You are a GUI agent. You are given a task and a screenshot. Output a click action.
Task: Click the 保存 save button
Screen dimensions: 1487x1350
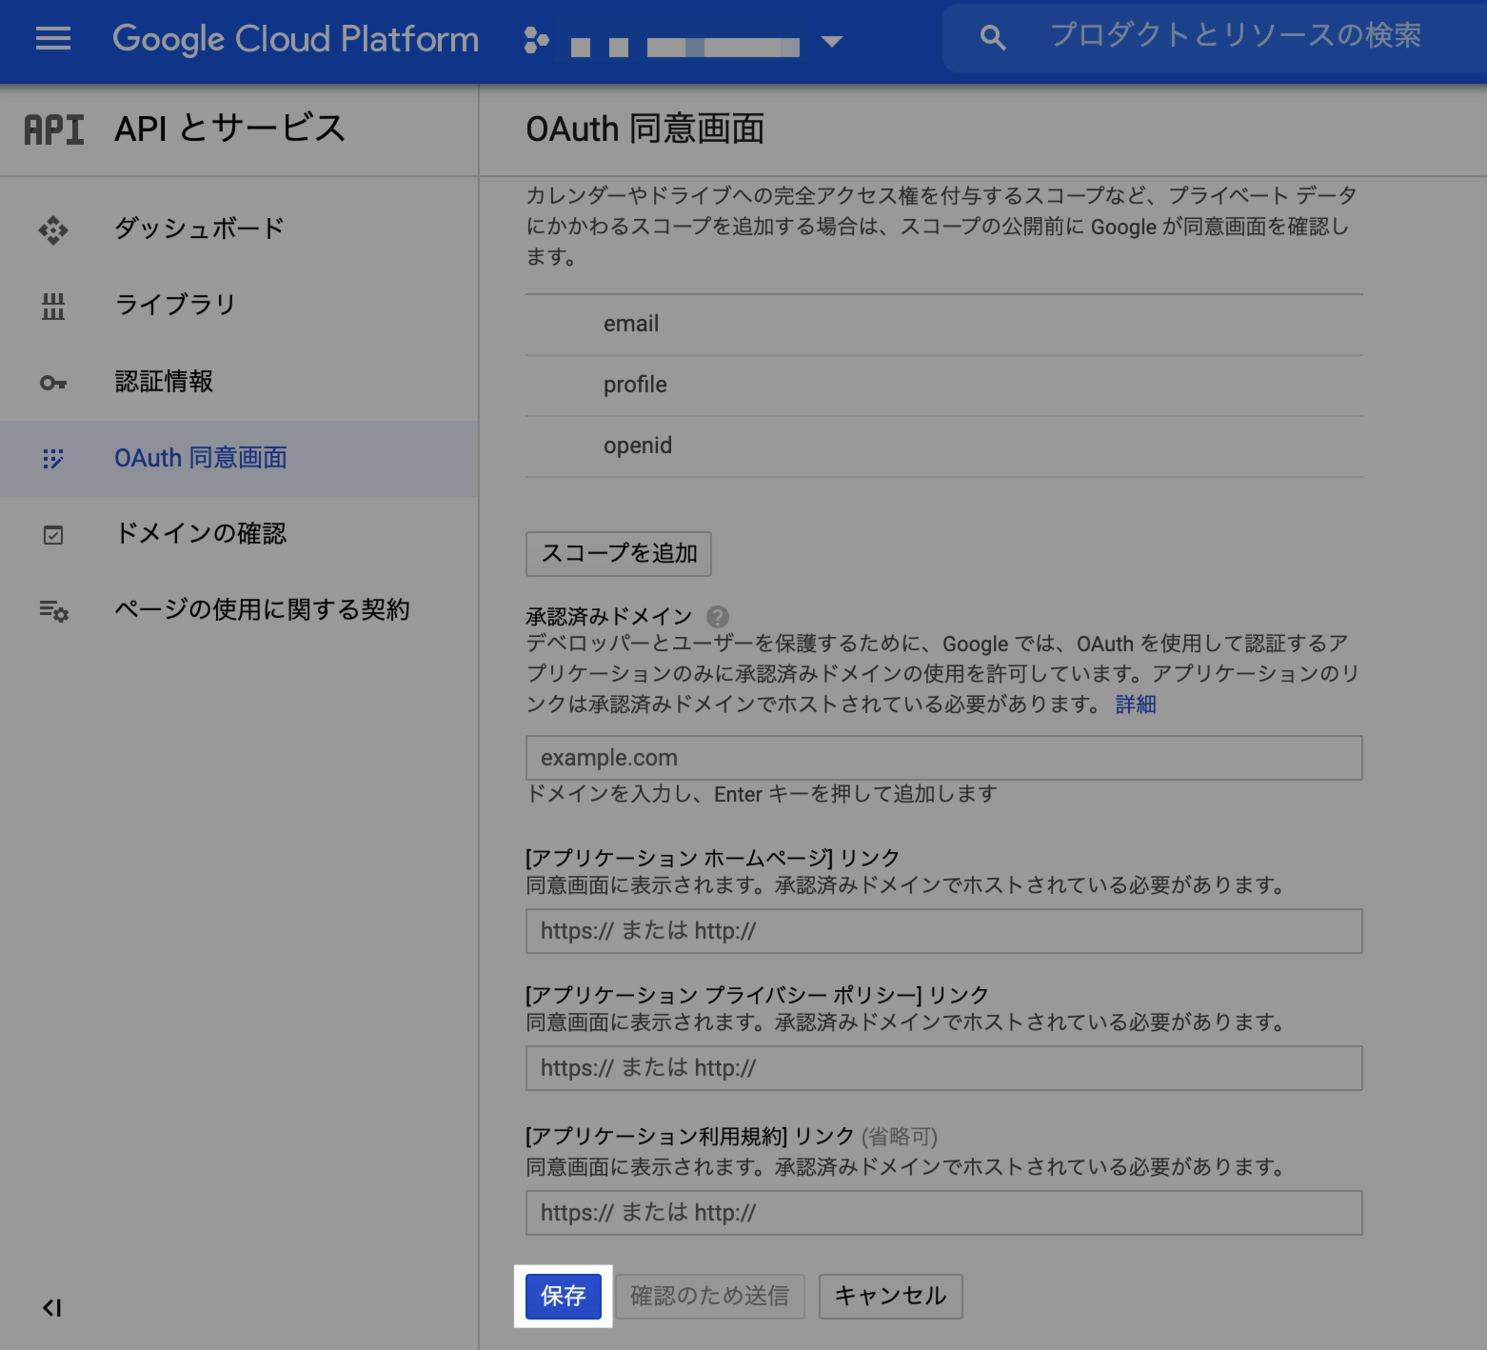(563, 1296)
